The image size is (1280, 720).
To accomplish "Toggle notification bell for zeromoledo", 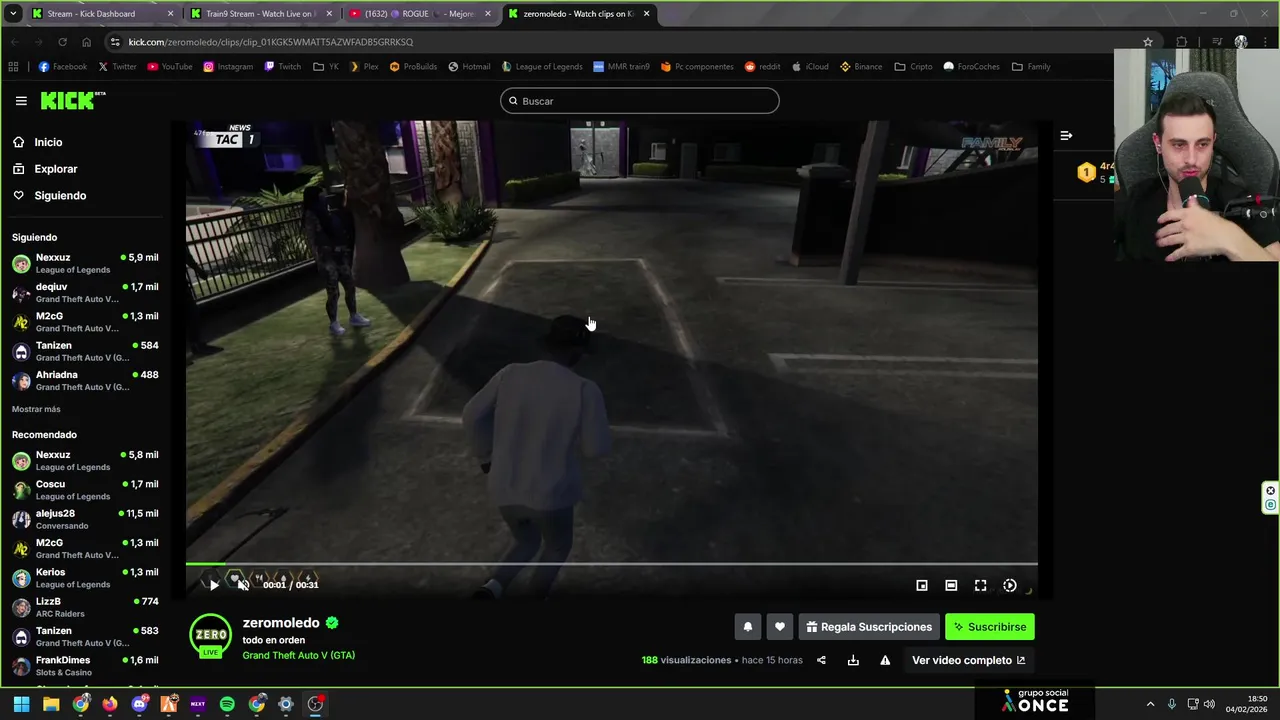I will pos(747,627).
